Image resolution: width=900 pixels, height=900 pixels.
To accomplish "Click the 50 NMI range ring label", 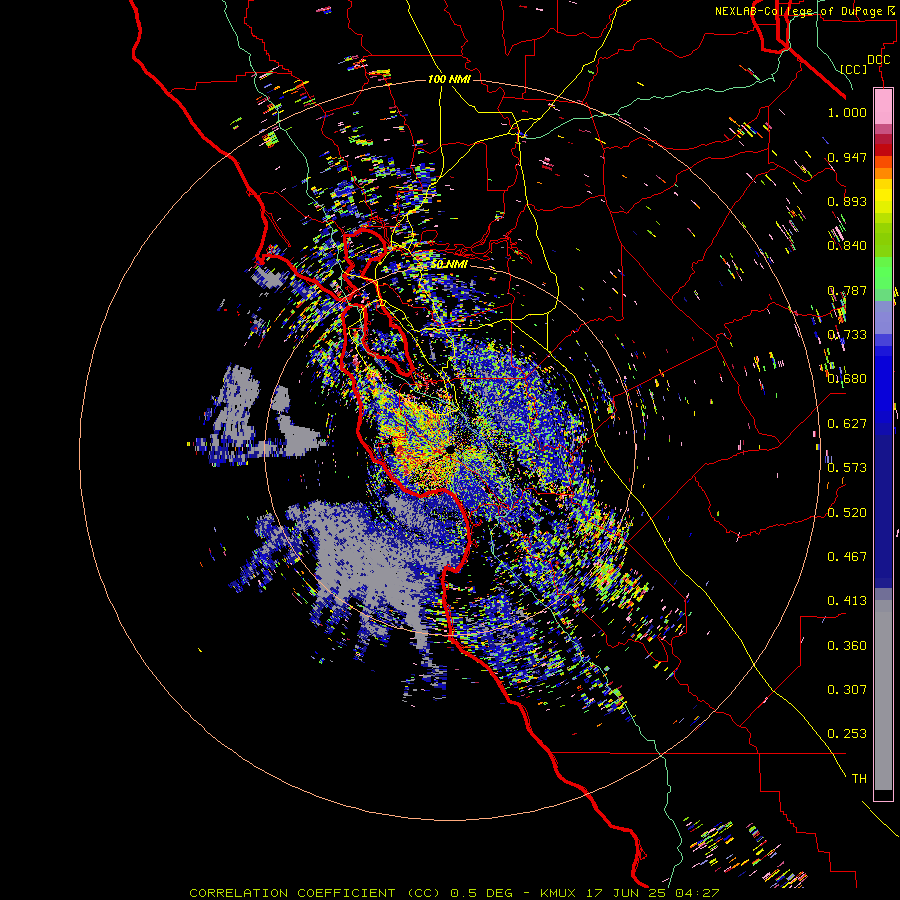I will tap(449, 265).
